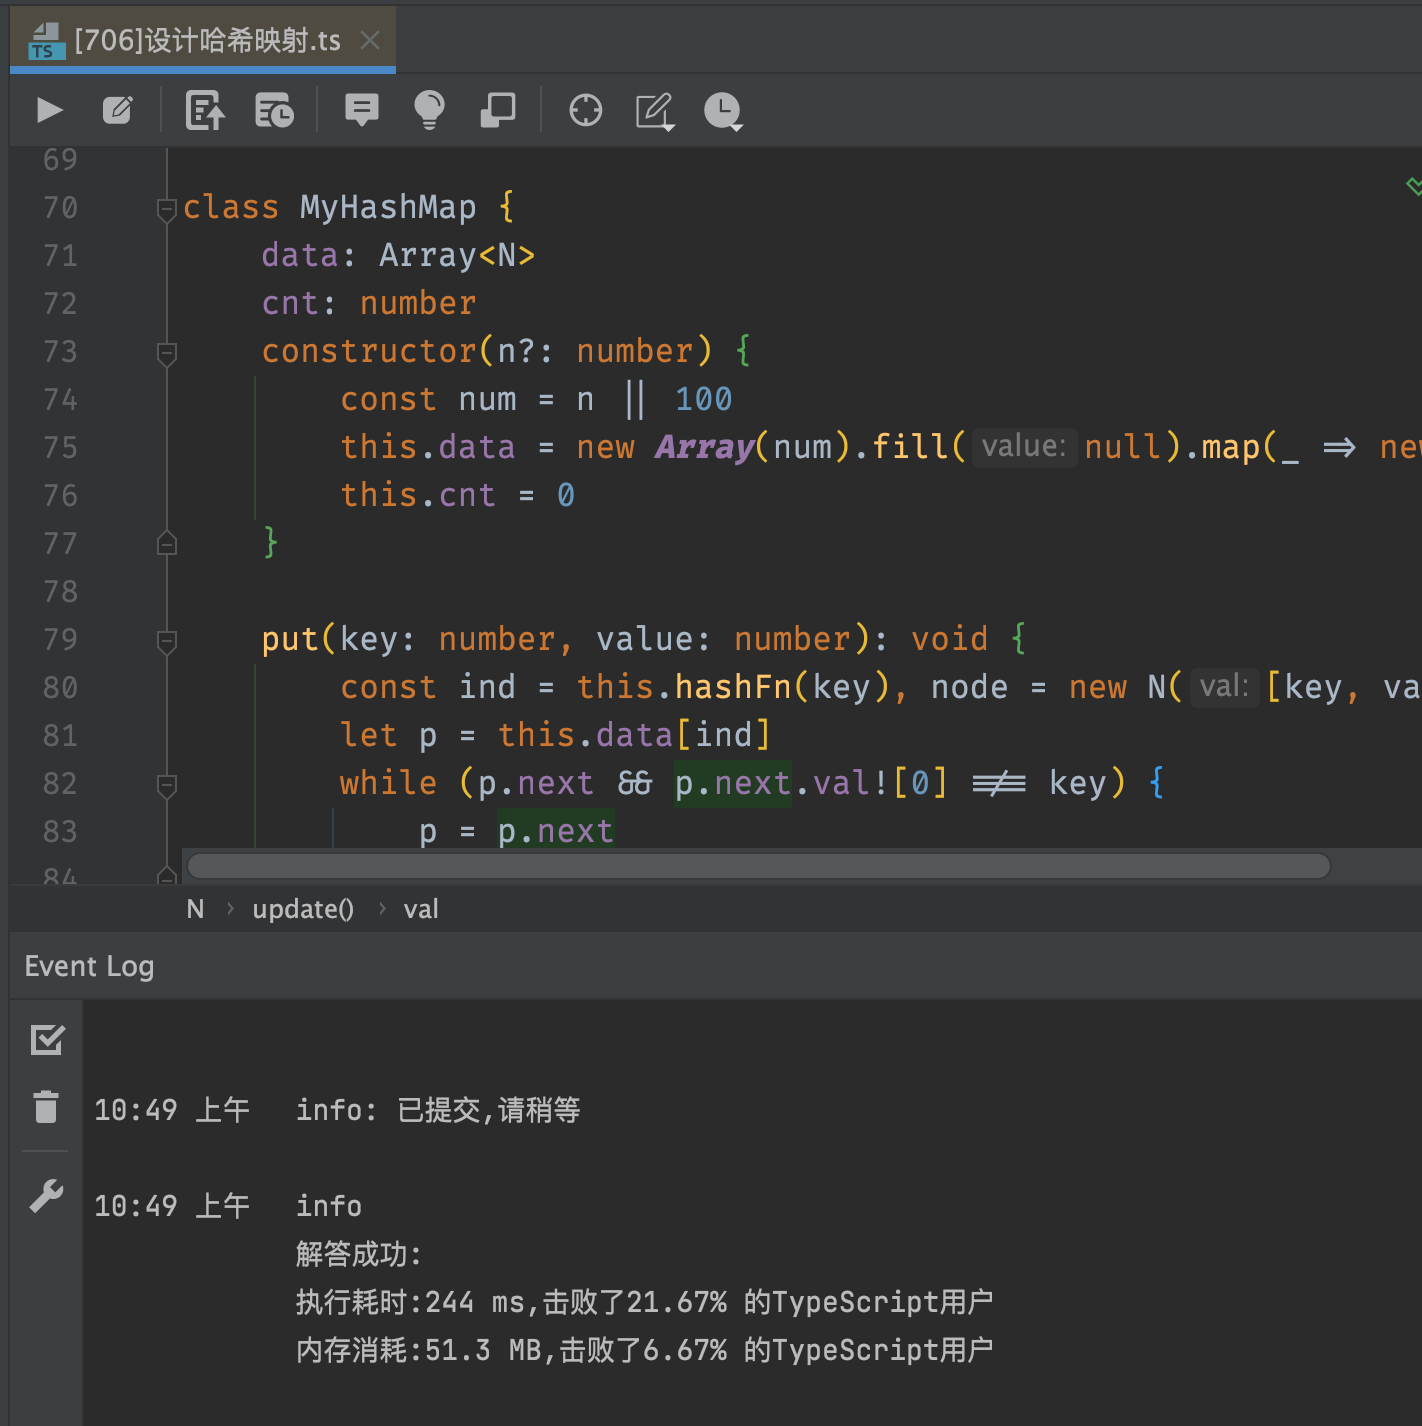Click the 执行耗时:244 ms log line
The width and height of the screenshot is (1422, 1426).
coord(644,1302)
